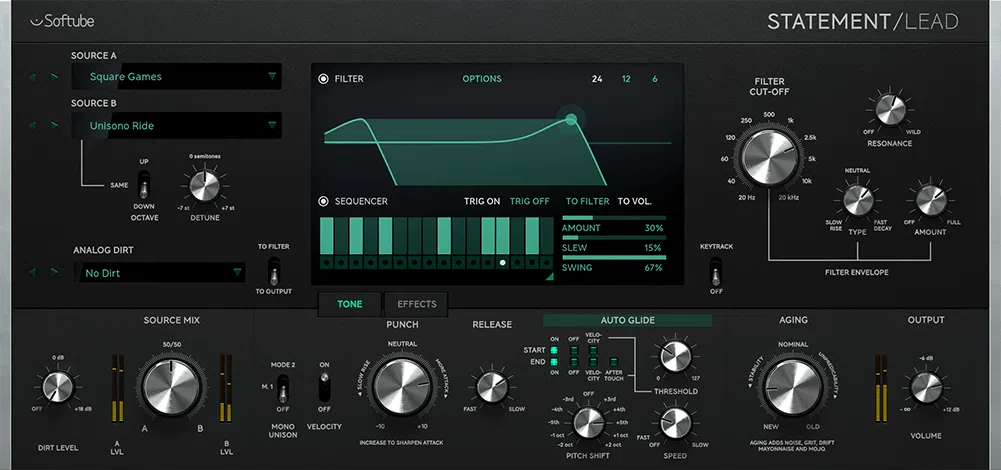The width and height of the screenshot is (1001, 470).
Task: Click the Filter Cut-Off knob
Action: pyautogui.click(x=769, y=158)
